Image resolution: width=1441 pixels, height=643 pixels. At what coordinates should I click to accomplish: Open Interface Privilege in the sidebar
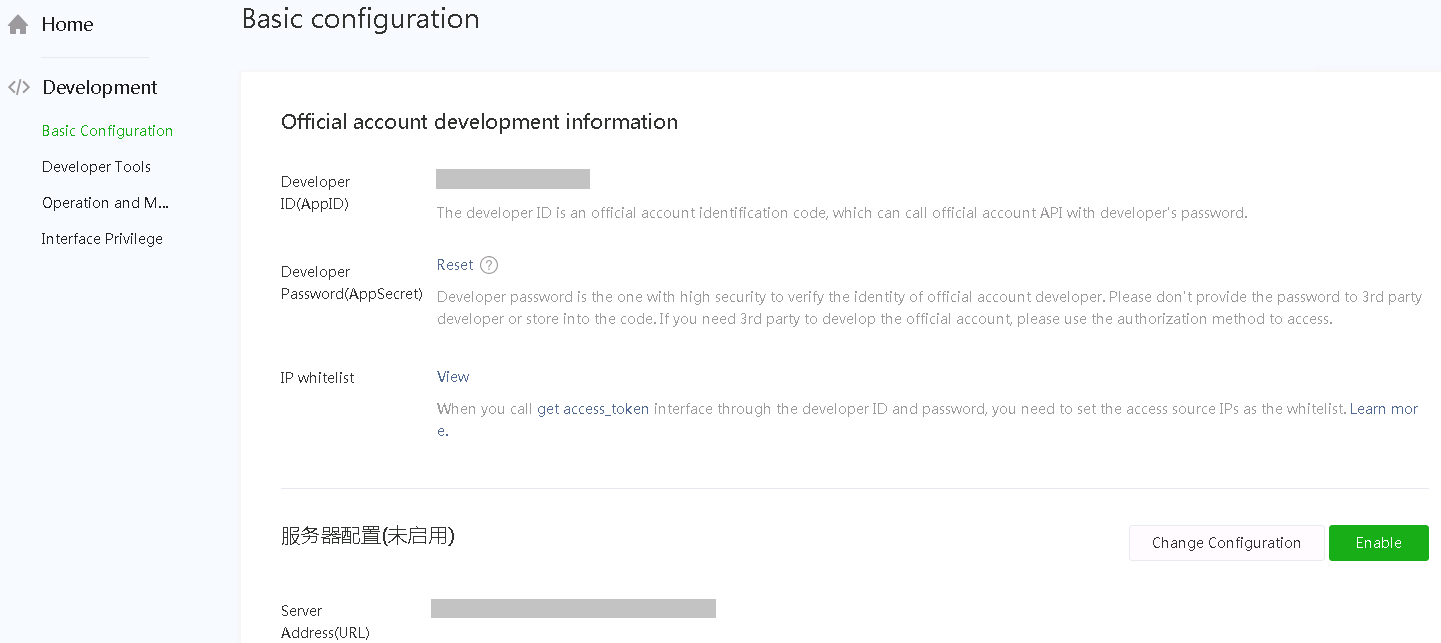102,239
